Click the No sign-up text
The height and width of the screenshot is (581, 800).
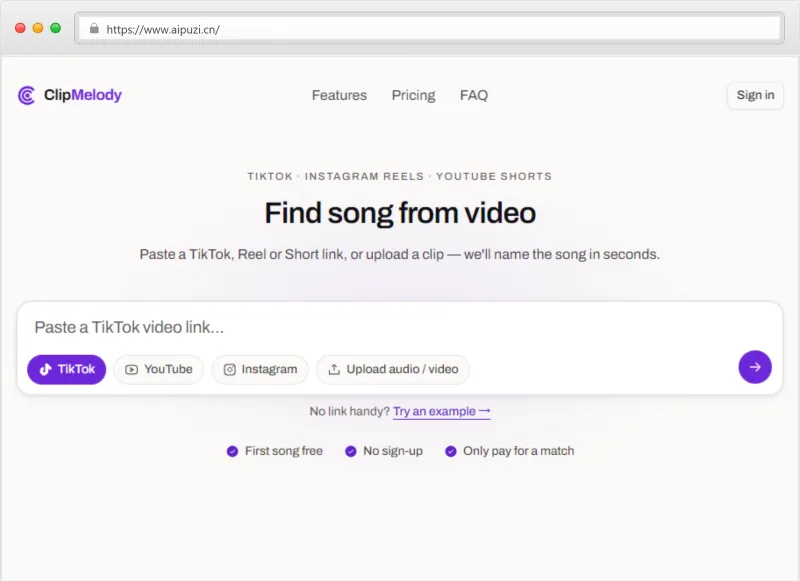[393, 451]
